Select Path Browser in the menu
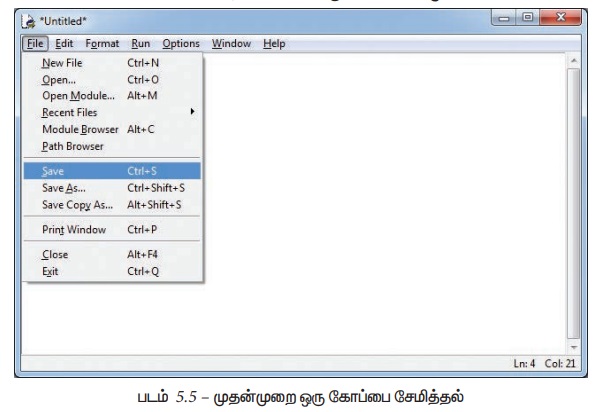Viewport: 600px width, 412px height. (x=72, y=146)
